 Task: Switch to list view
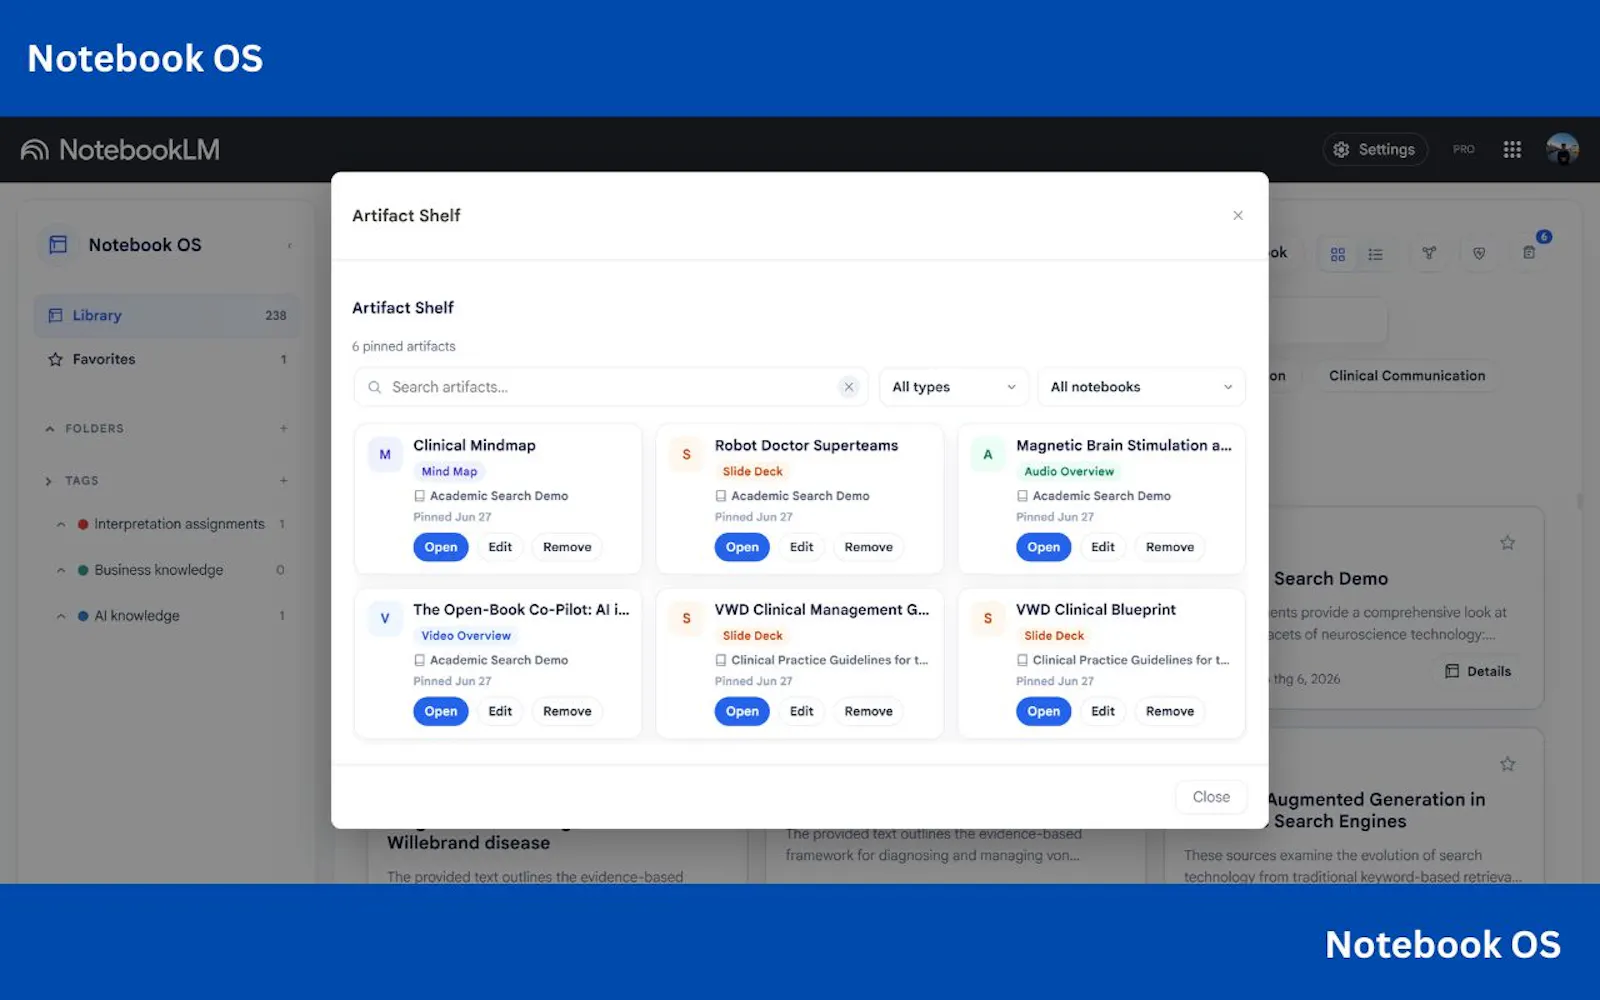tap(1376, 254)
